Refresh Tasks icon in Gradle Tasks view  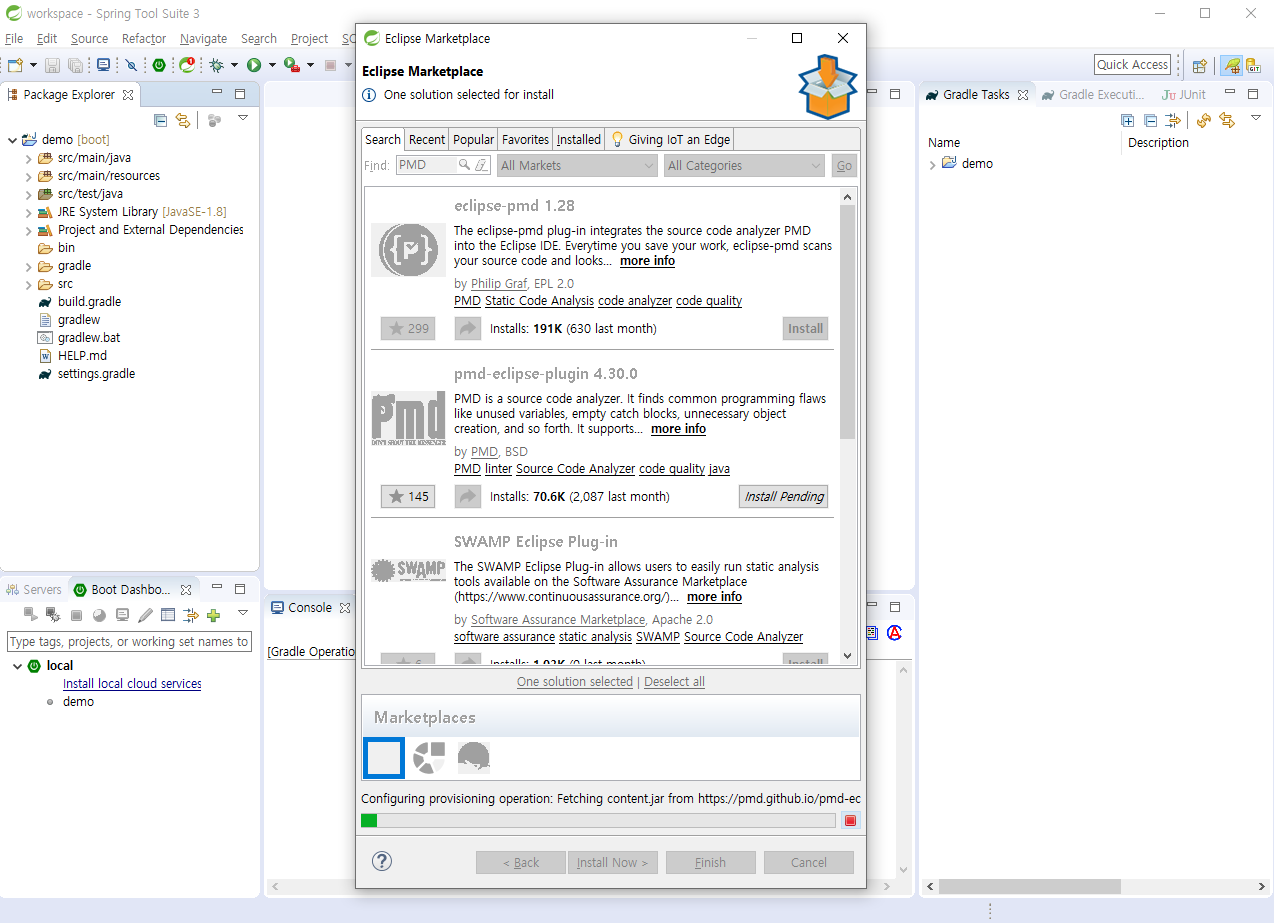pyautogui.click(x=1204, y=121)
